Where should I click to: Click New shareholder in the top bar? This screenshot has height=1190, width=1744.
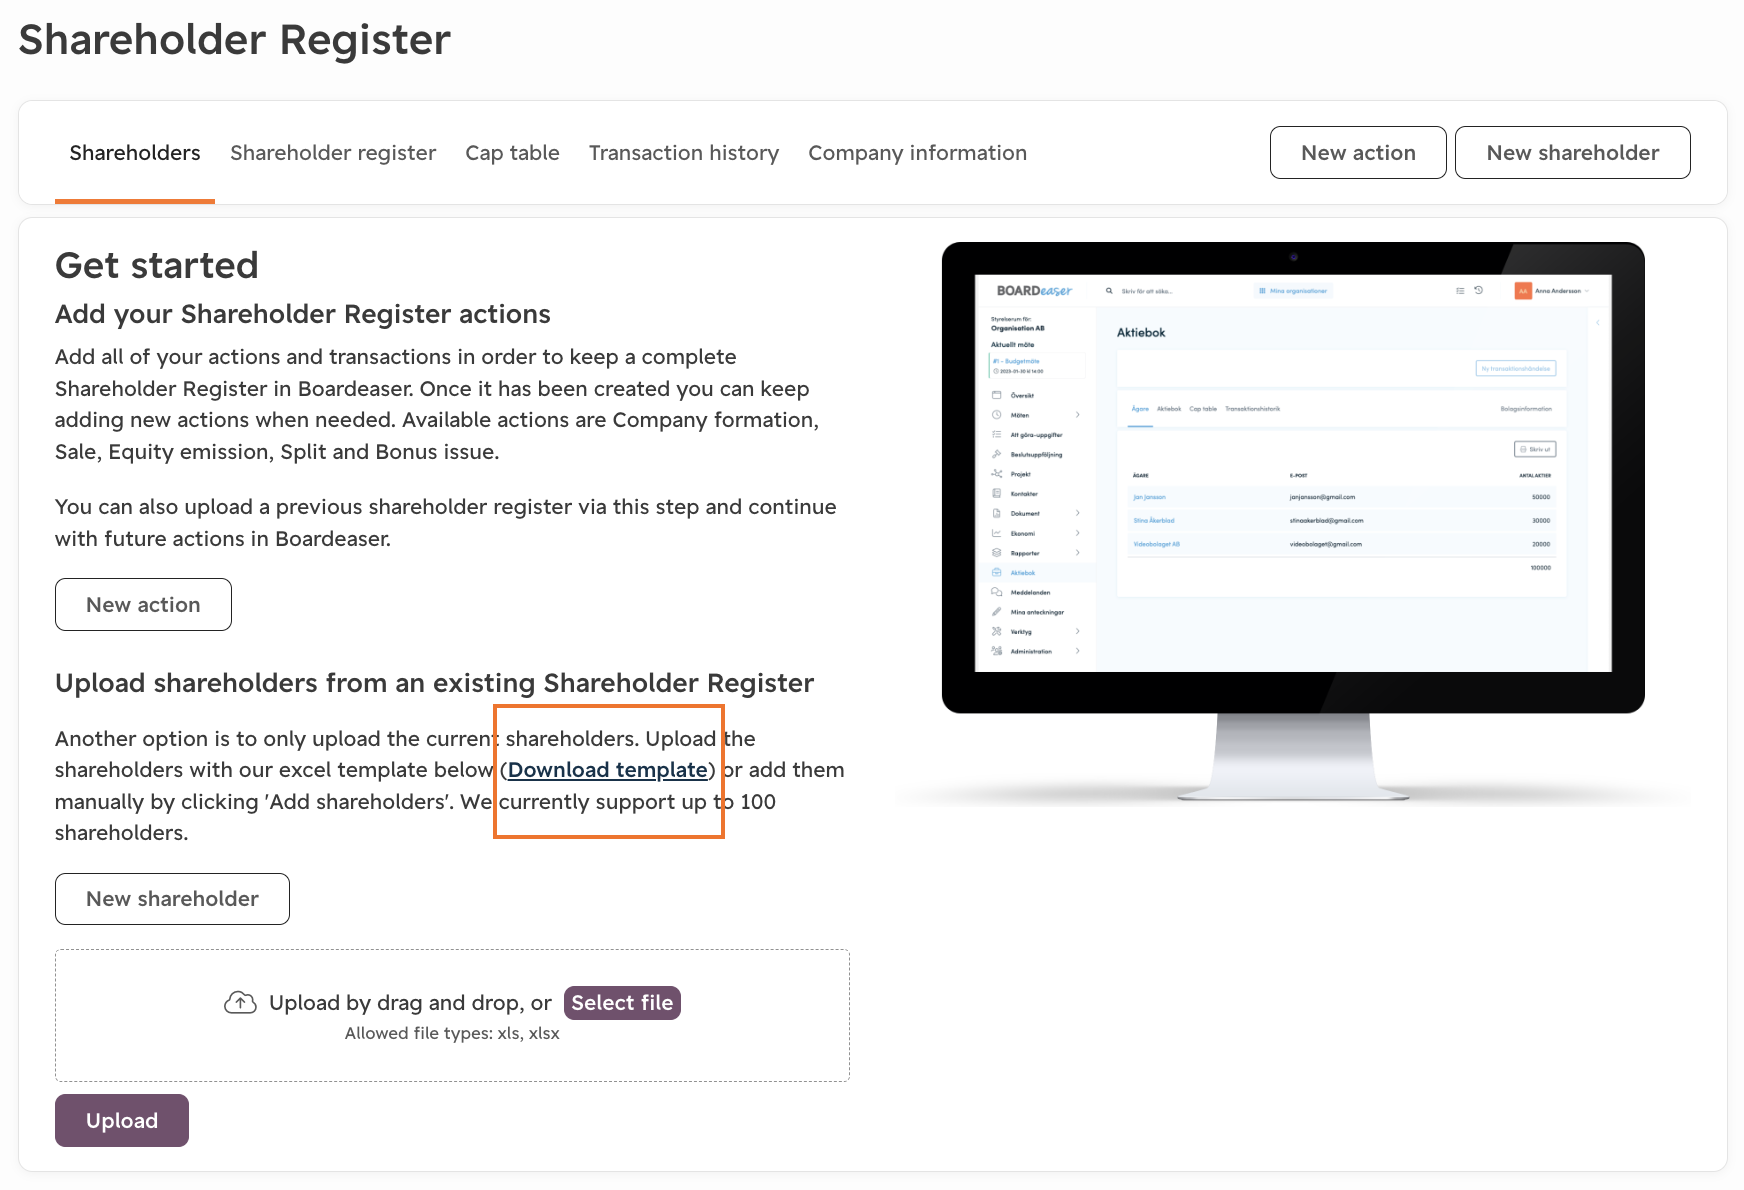(1572, 153)
